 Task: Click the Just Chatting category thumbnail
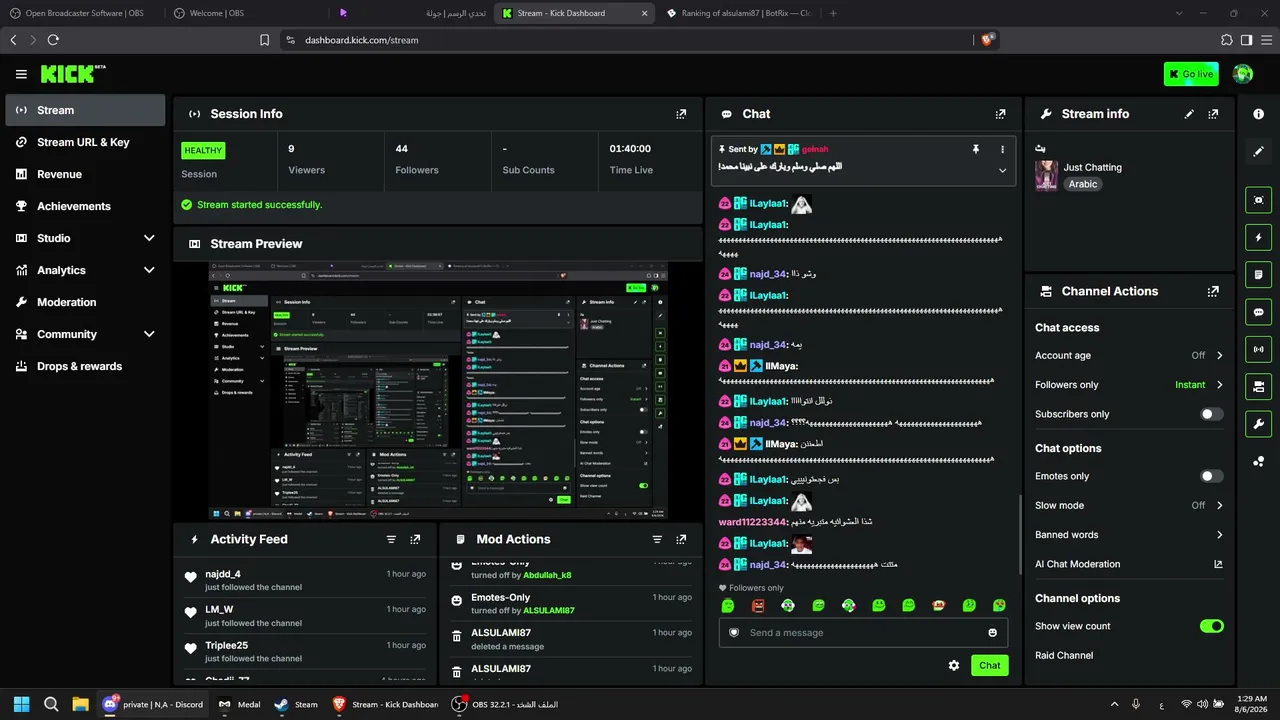(x=1046, y=175)
